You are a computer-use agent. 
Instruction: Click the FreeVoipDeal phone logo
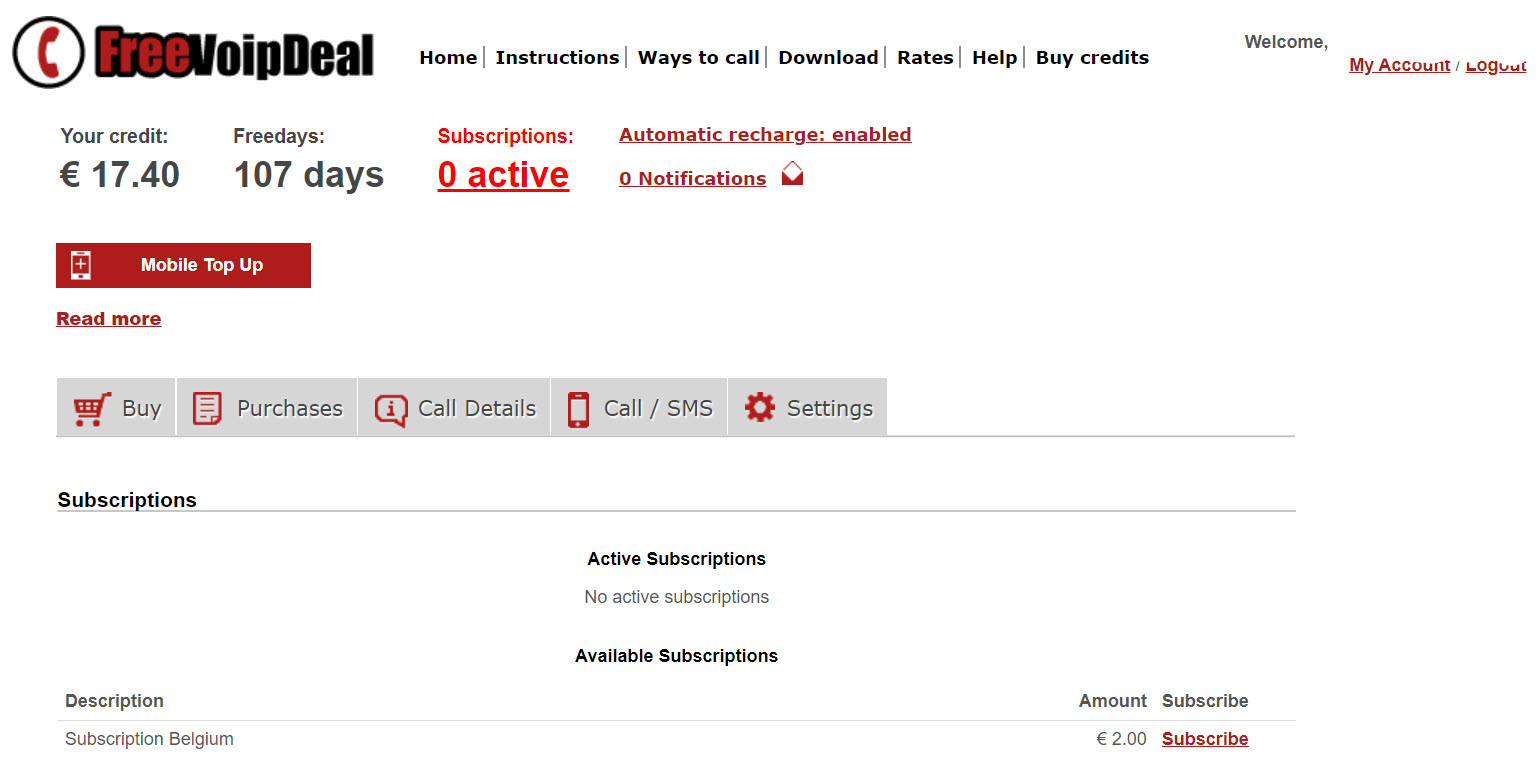coord(48,52)
